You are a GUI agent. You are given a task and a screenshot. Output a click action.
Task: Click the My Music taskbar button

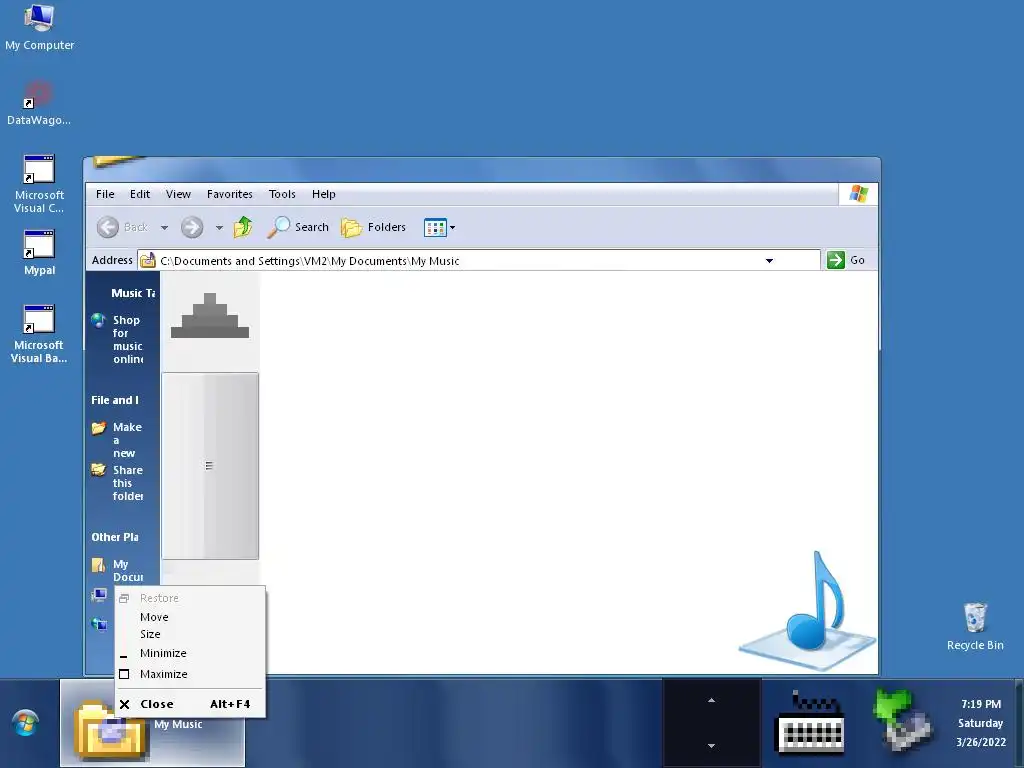pyautogui.click(x=152, y=724)
